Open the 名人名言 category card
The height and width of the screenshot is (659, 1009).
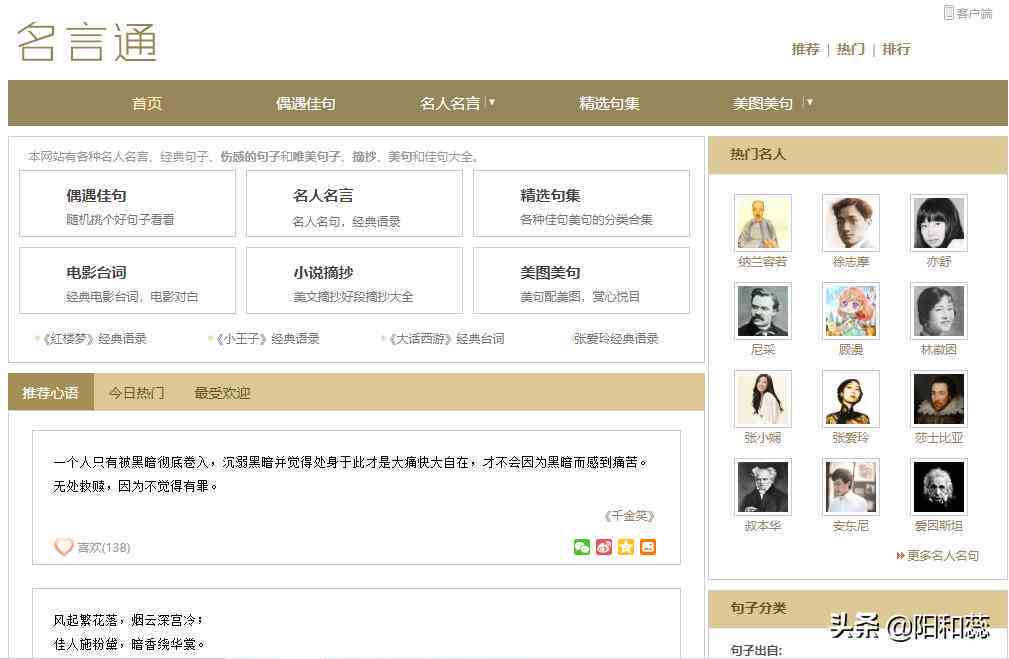coord(355,203)
